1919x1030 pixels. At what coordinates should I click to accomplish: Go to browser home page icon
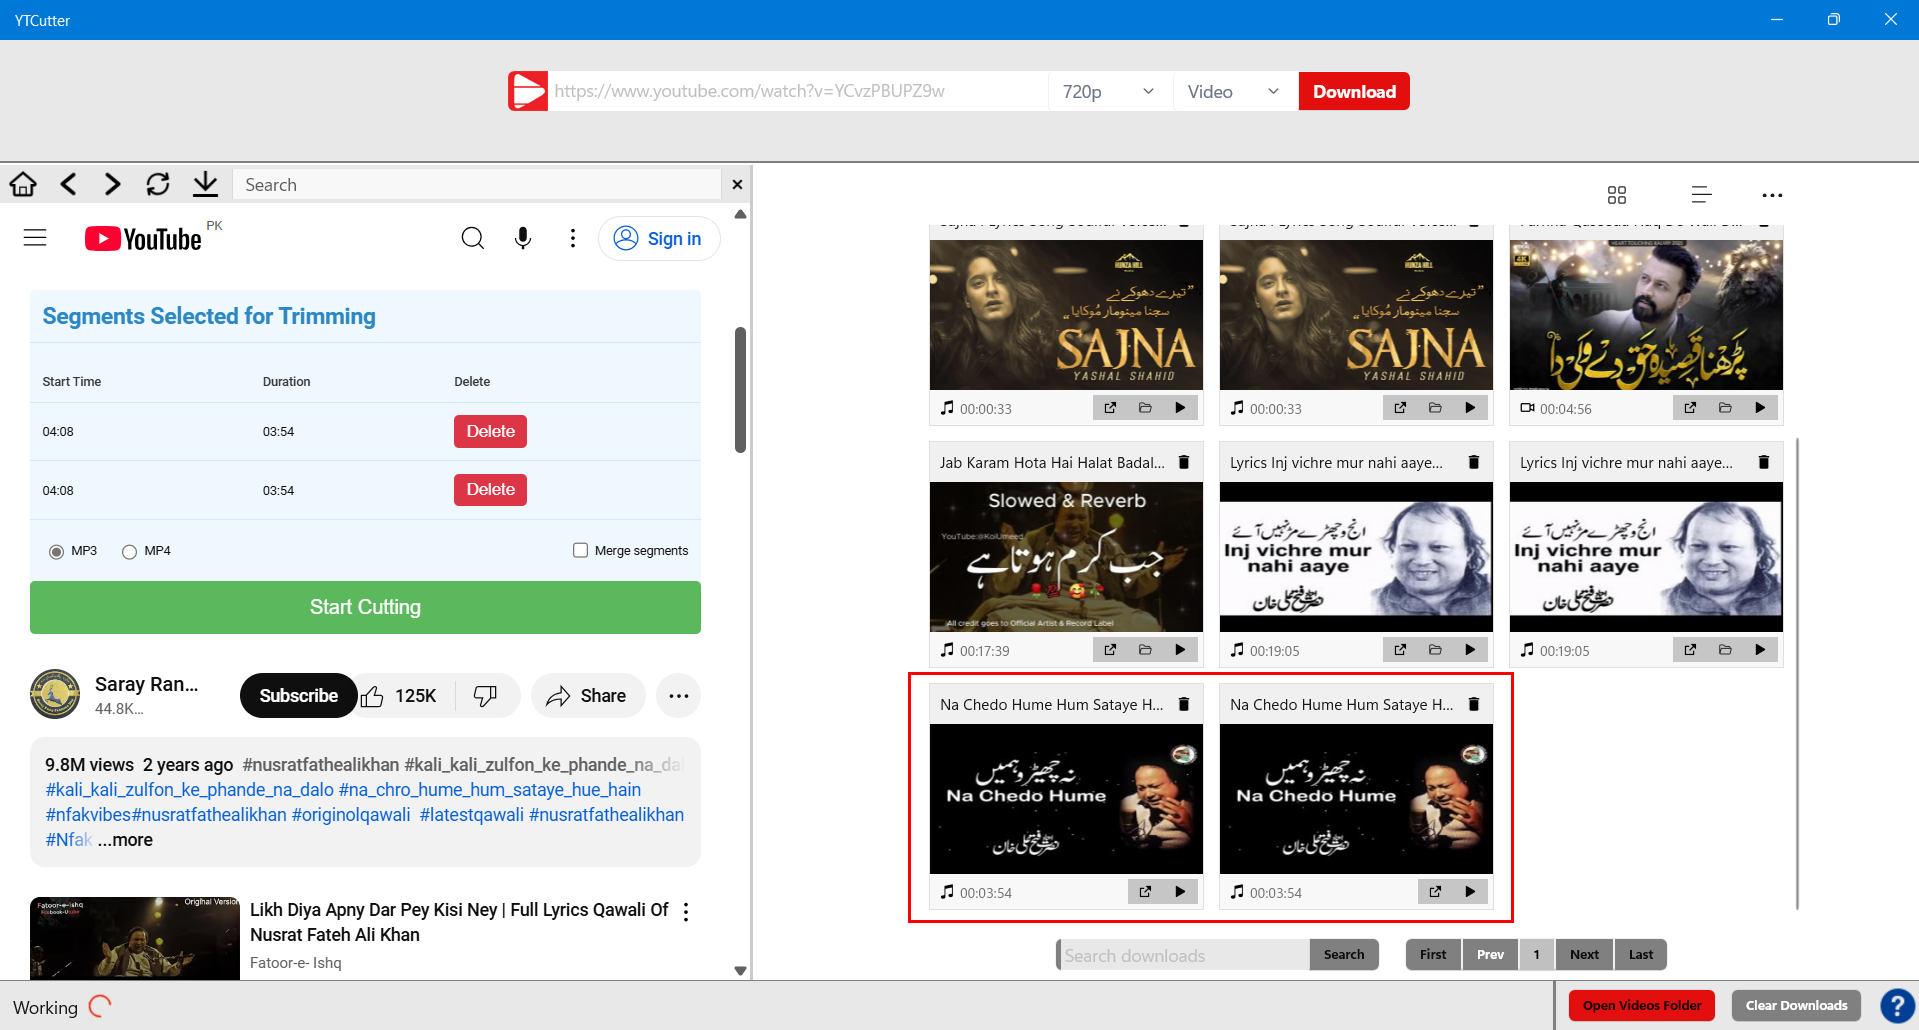tap(23, 184)
